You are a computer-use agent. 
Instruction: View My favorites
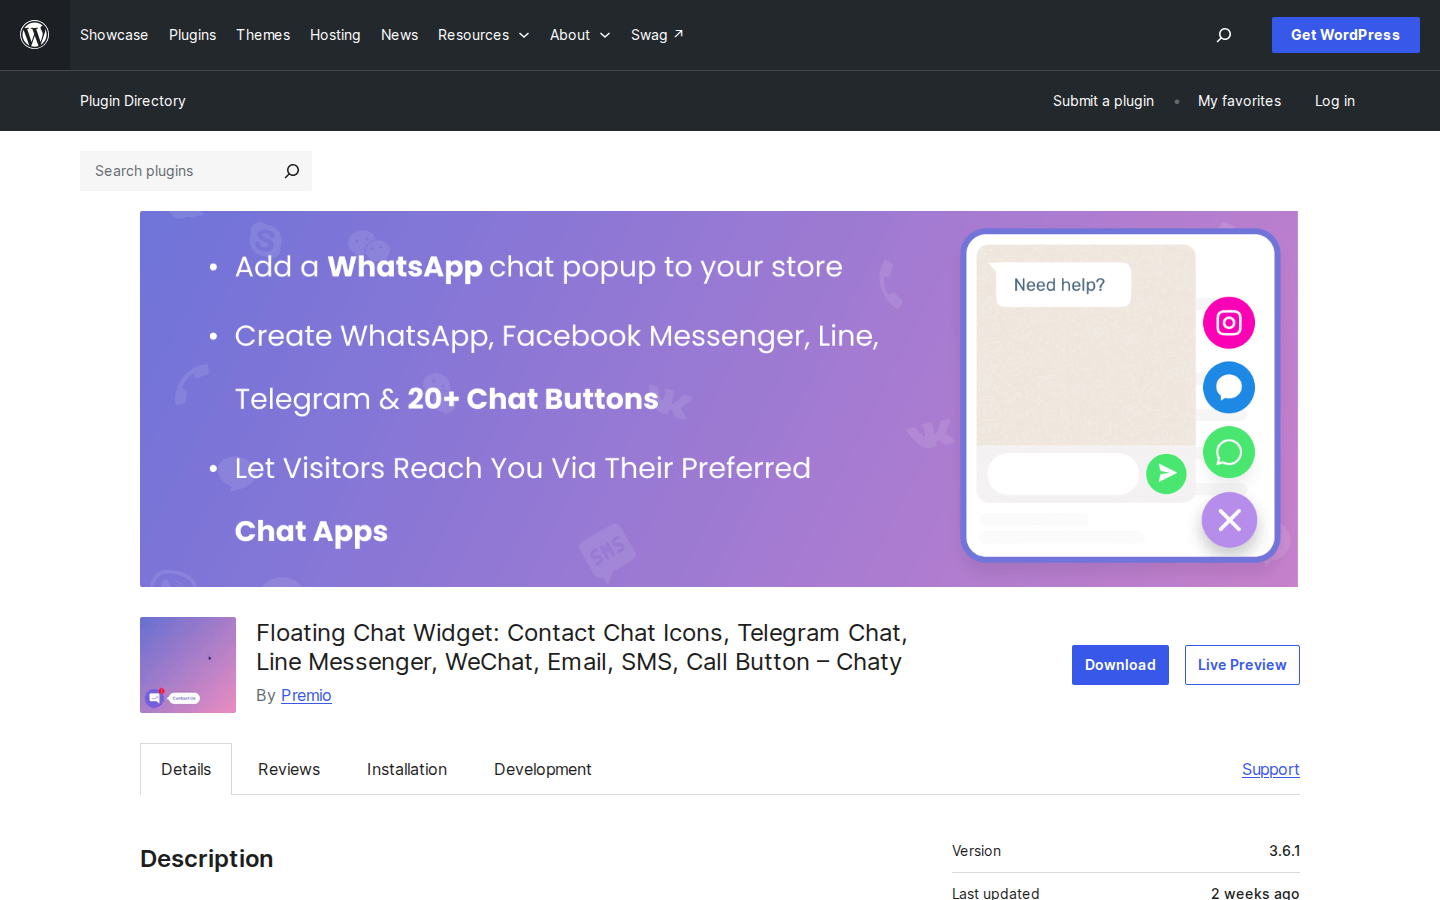pyautogui.click(x=1239, y=101)
